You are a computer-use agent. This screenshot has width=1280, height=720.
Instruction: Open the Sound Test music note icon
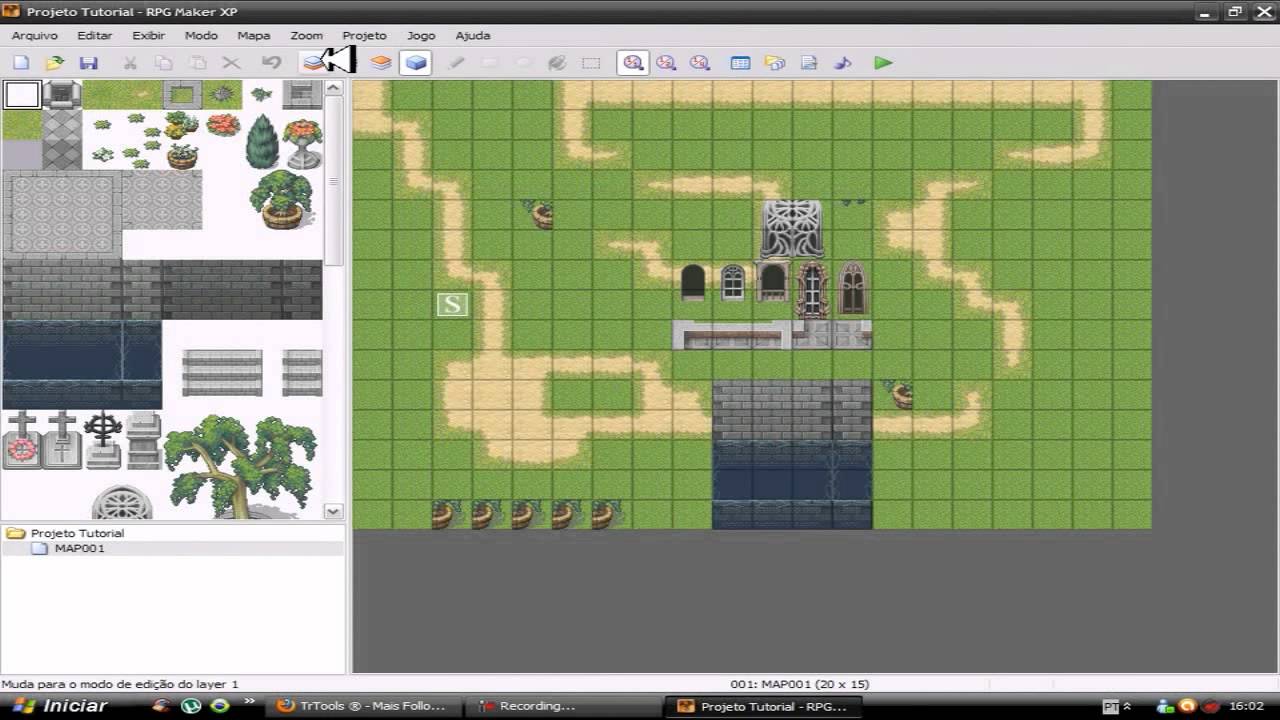click(843, 63)
